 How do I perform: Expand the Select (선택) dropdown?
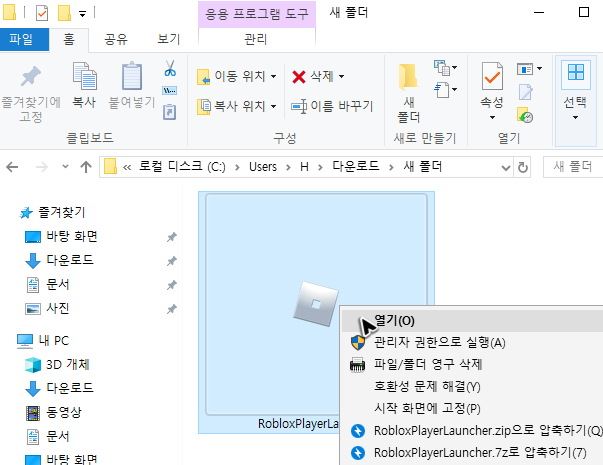point(575,117)
